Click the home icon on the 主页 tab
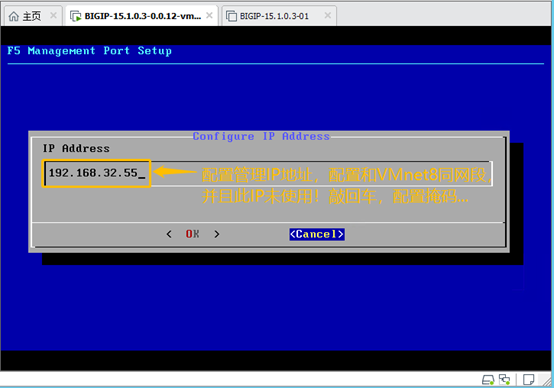 13,16
